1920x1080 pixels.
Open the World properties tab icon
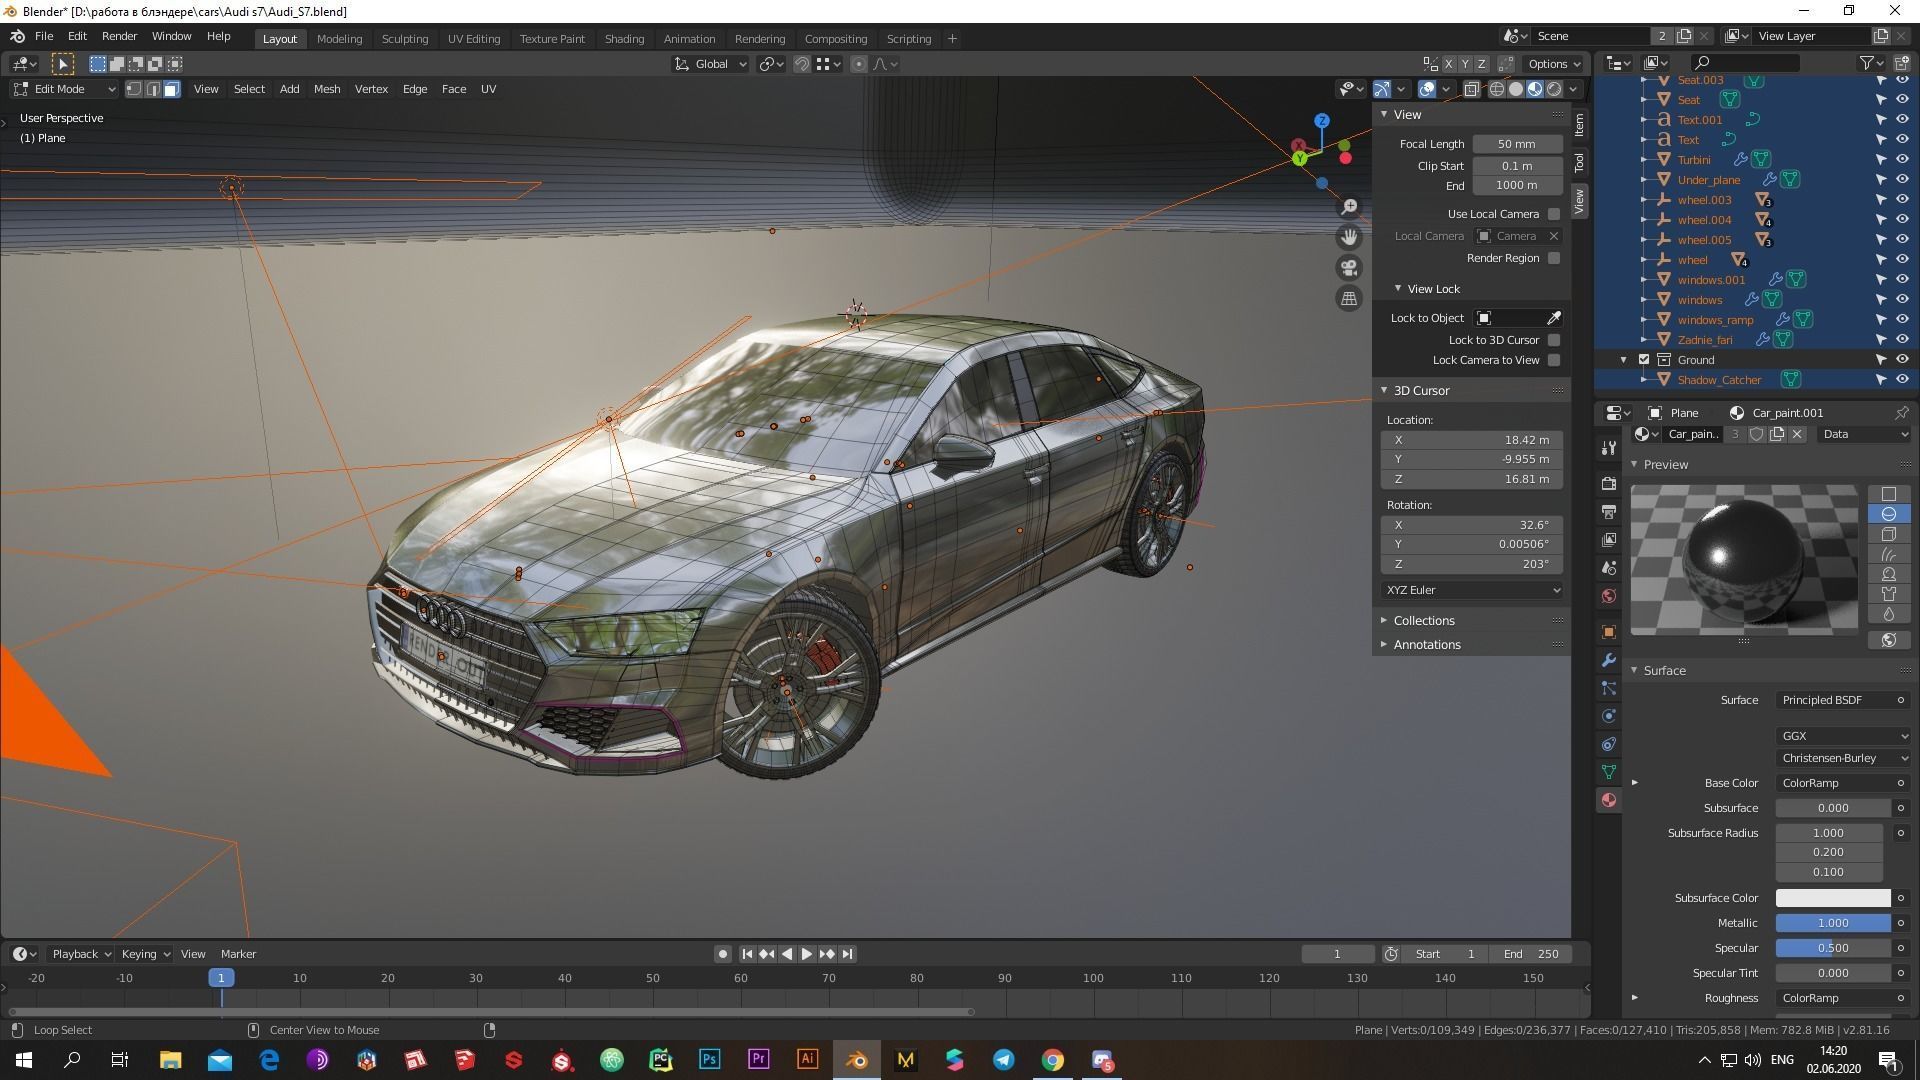(1608, 596)
